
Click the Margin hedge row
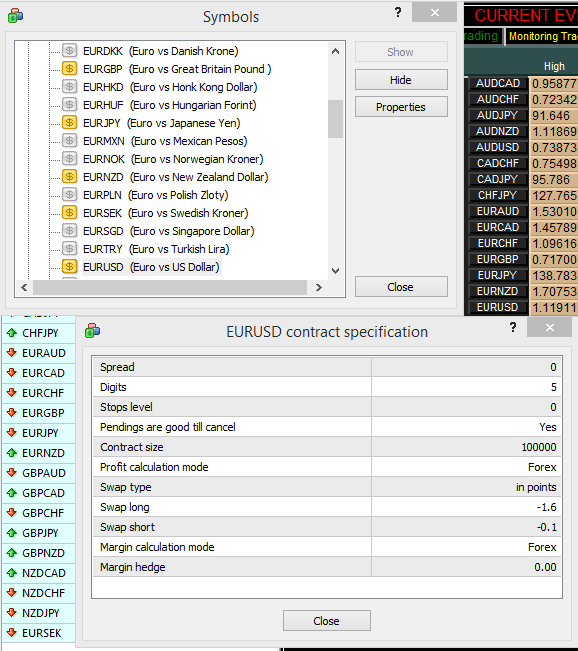point(326,567)
